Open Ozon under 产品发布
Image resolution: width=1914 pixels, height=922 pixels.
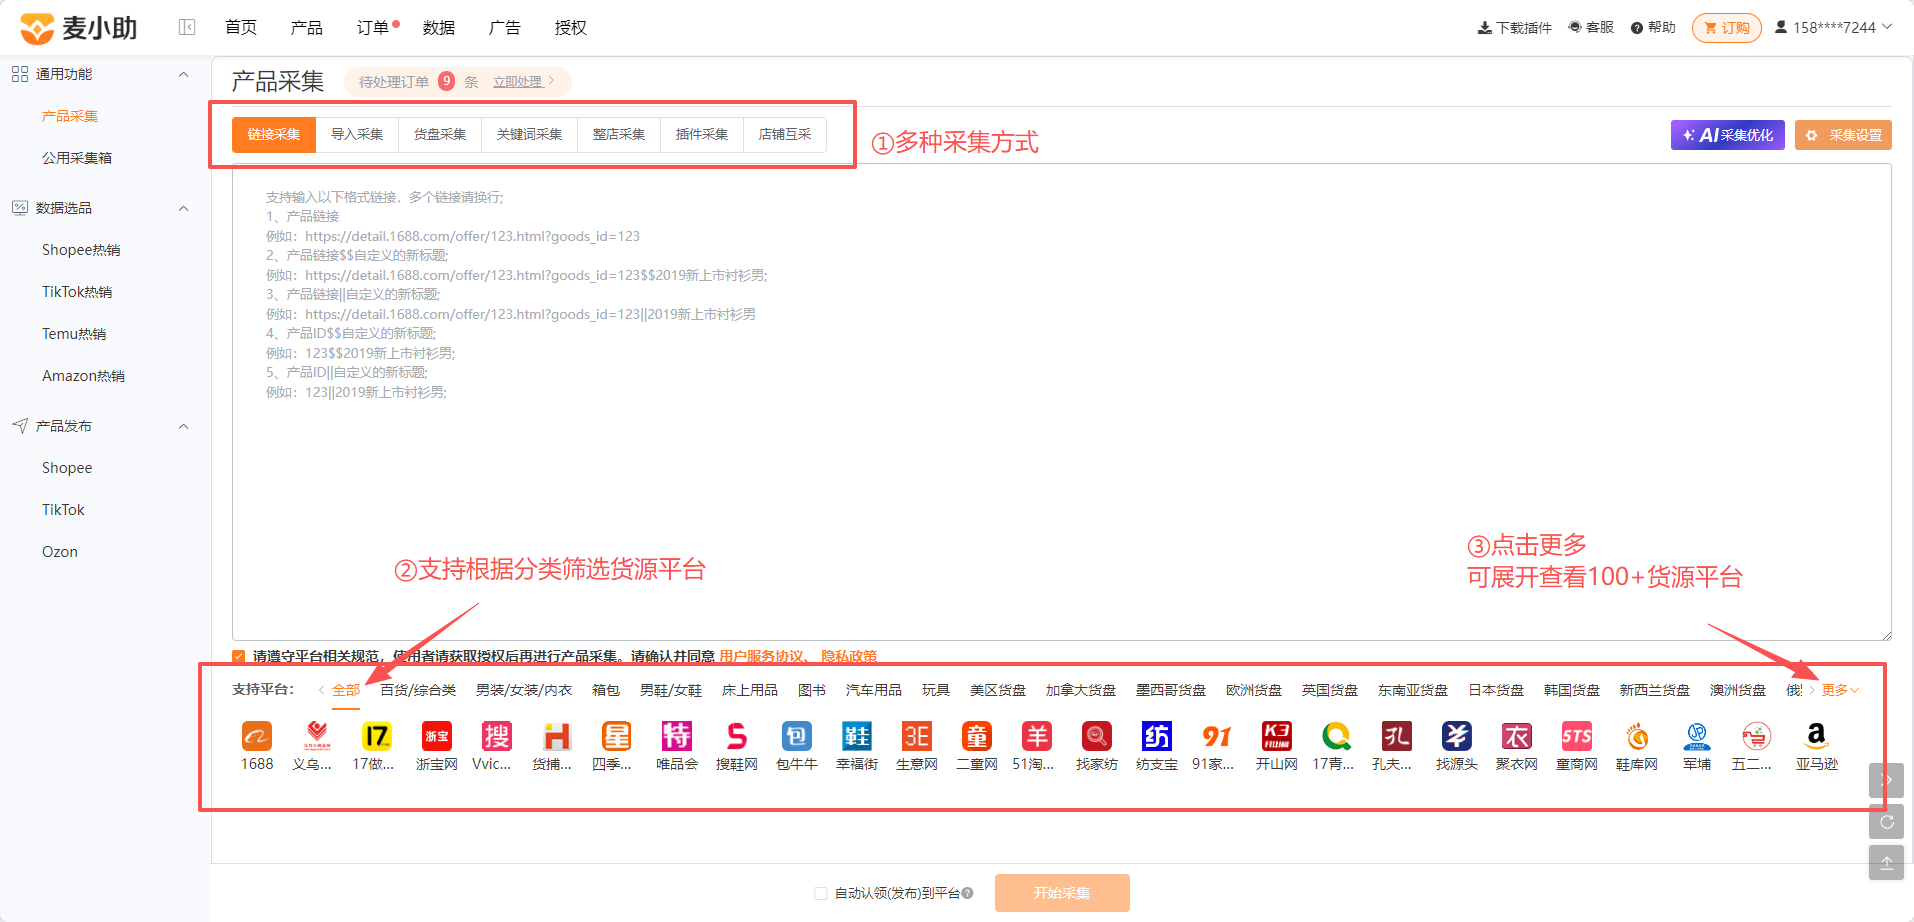pos(60,552)
